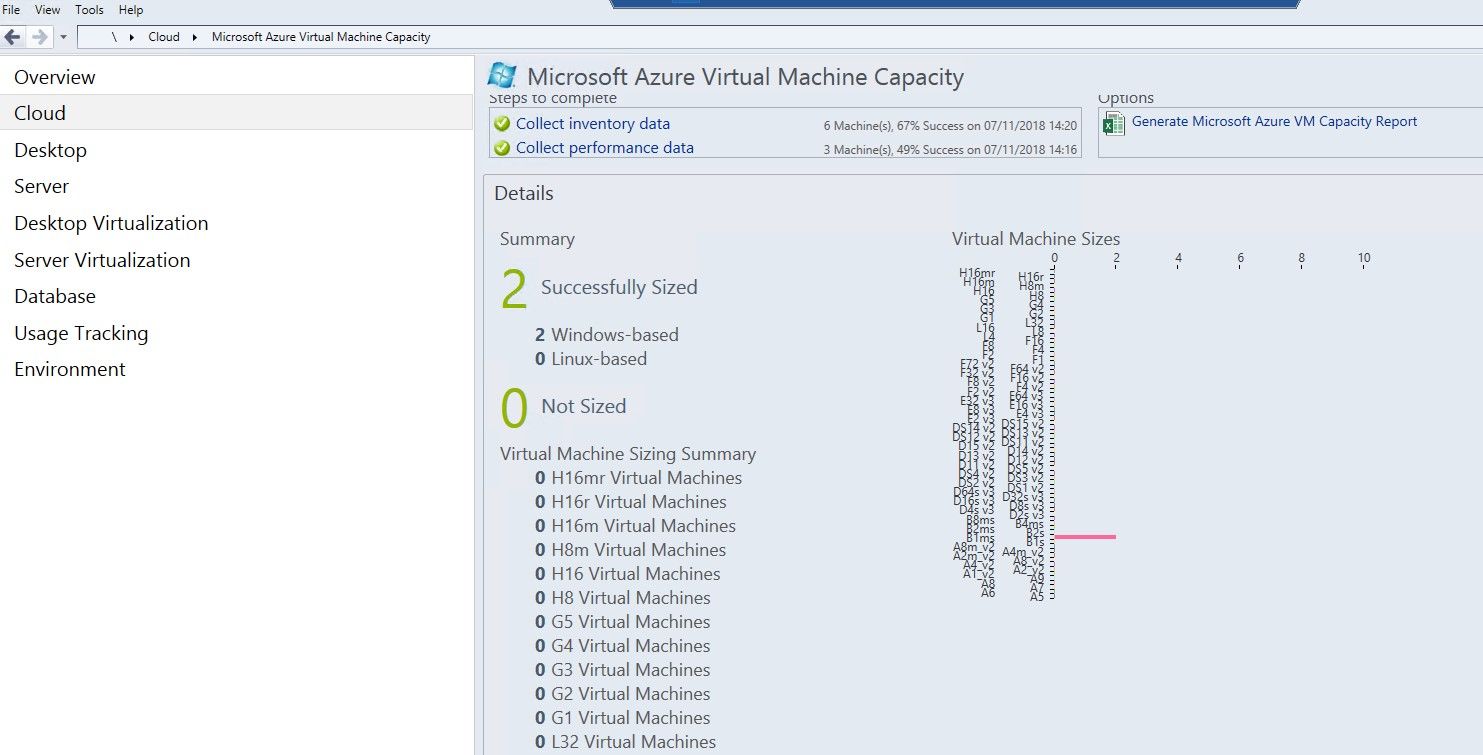This screenshot has height=755, width=1483.
Task: Open Usage Tracking section
Action: click(x=236, y=333)
